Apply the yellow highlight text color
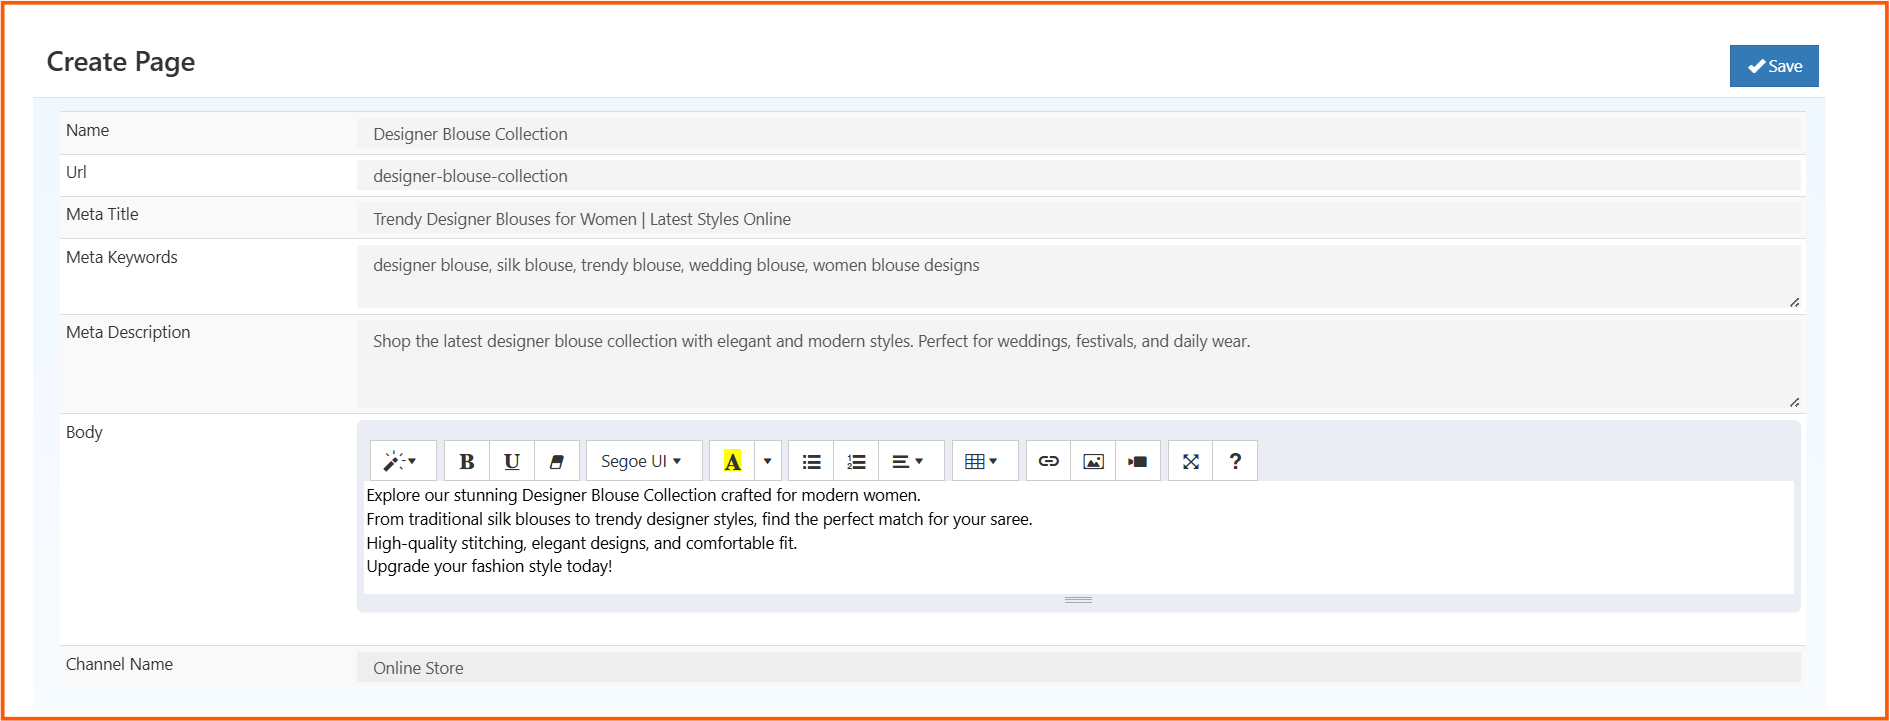 coord(732,461)
